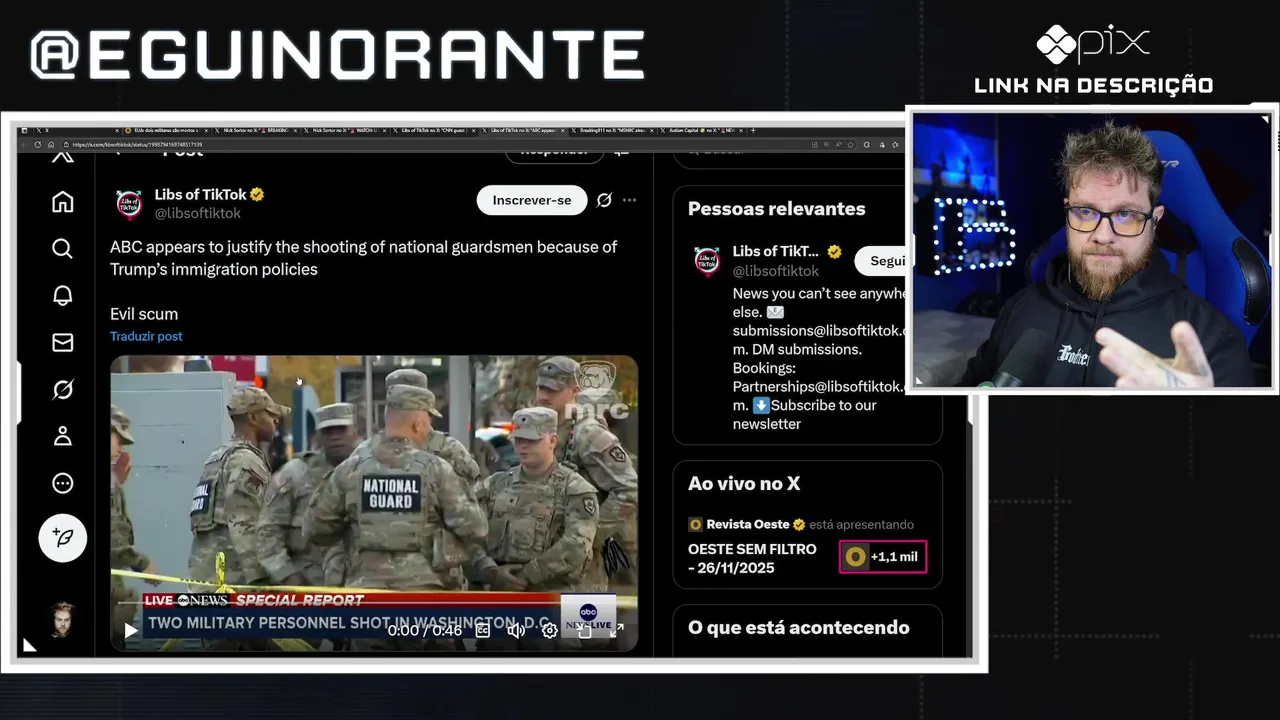Open the Profile person icon
The image size is (1280, 720).
pyautogui.click(x=62, y=436)
